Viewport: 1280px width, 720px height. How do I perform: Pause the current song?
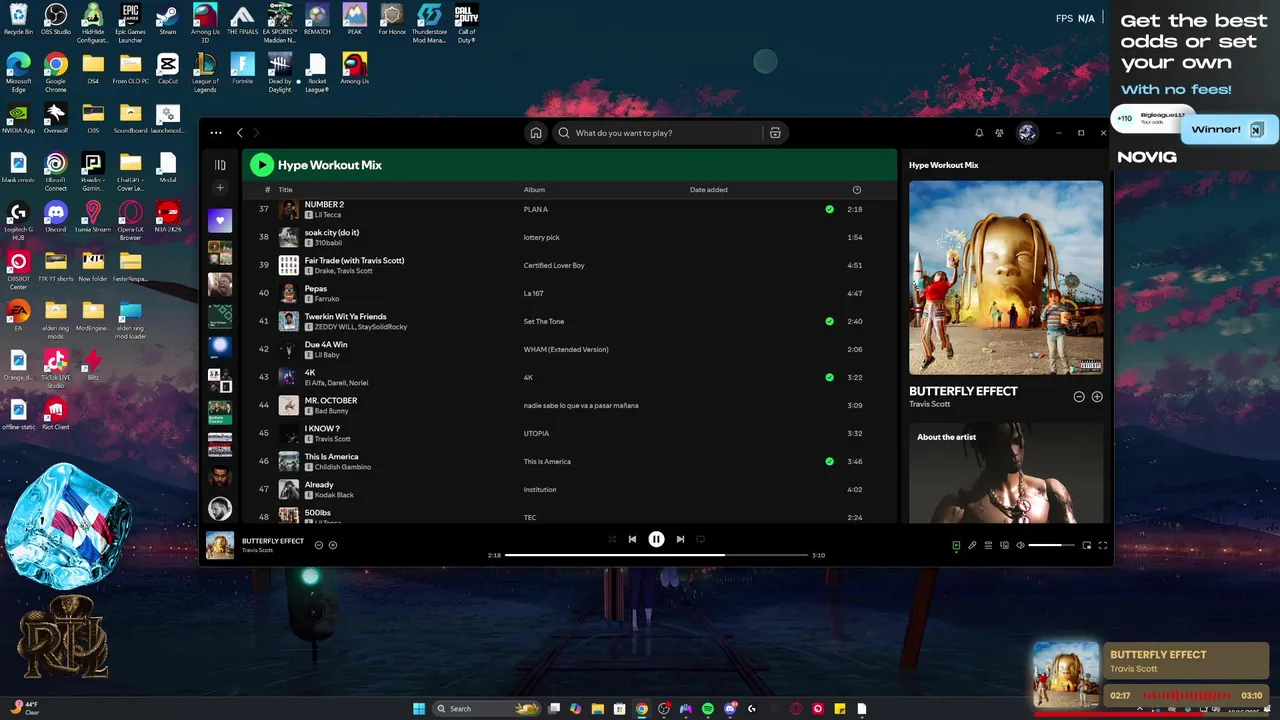coord(656,539)
